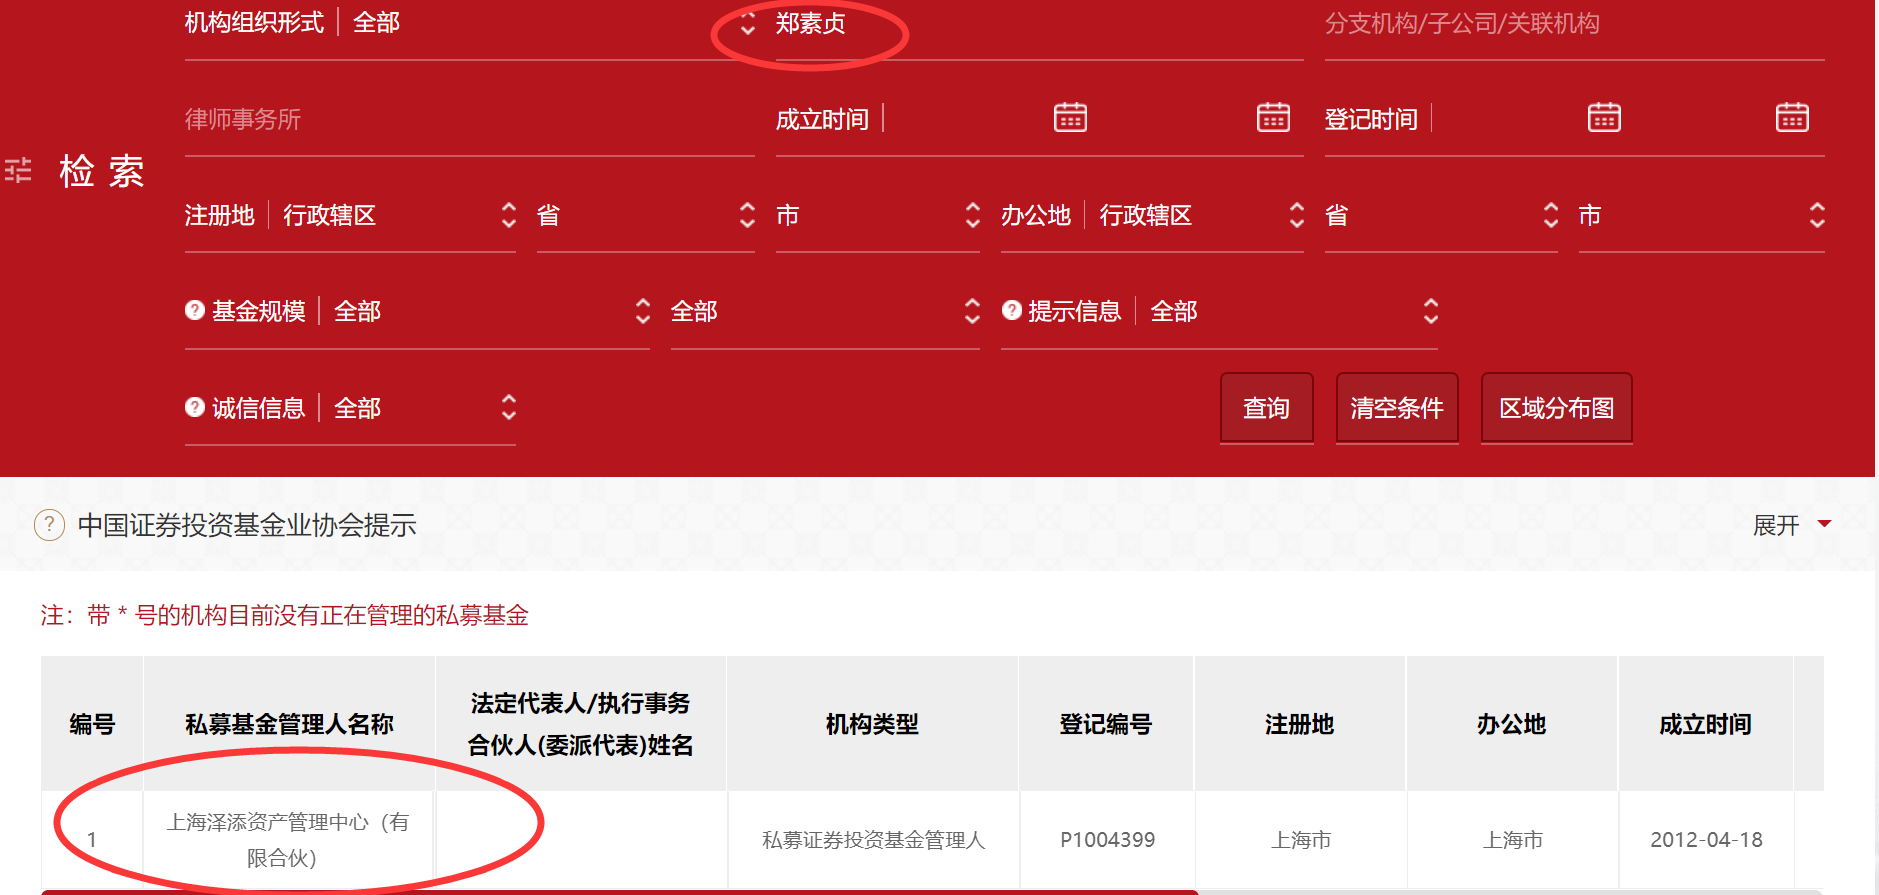Viewport: 1879px width, 895px height.
Task: Click the 诚信信息 help question icon
Action: pyautogui.click(x=195, y=408)
